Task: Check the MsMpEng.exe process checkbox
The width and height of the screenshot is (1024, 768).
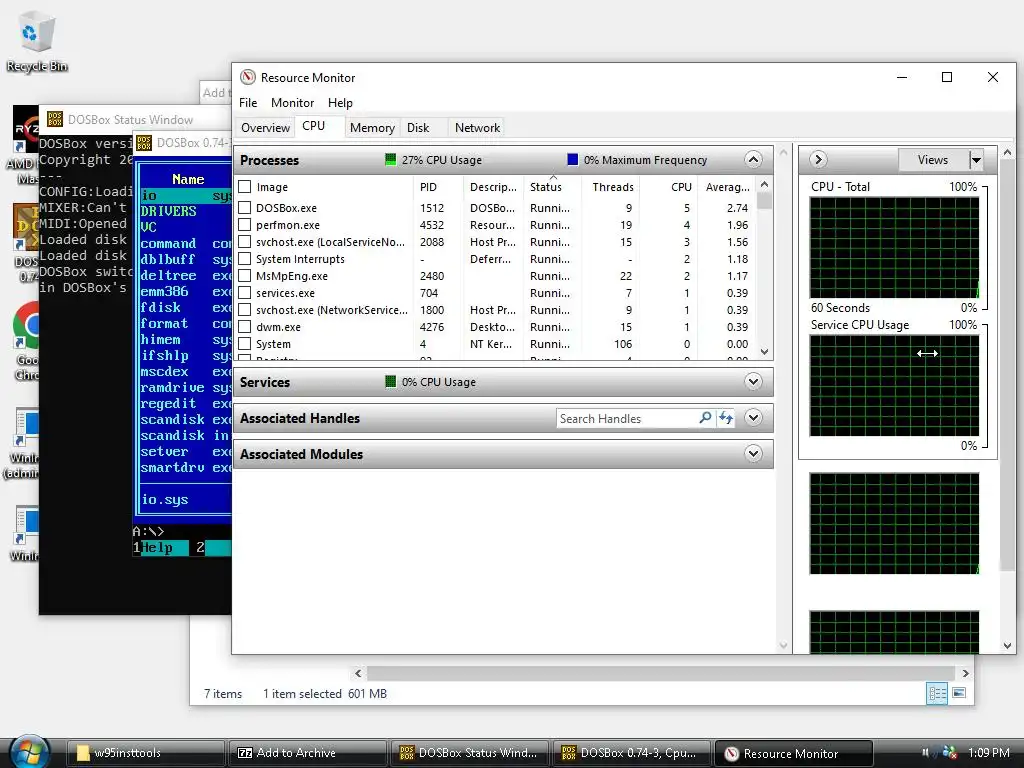Action: (245, 276)
